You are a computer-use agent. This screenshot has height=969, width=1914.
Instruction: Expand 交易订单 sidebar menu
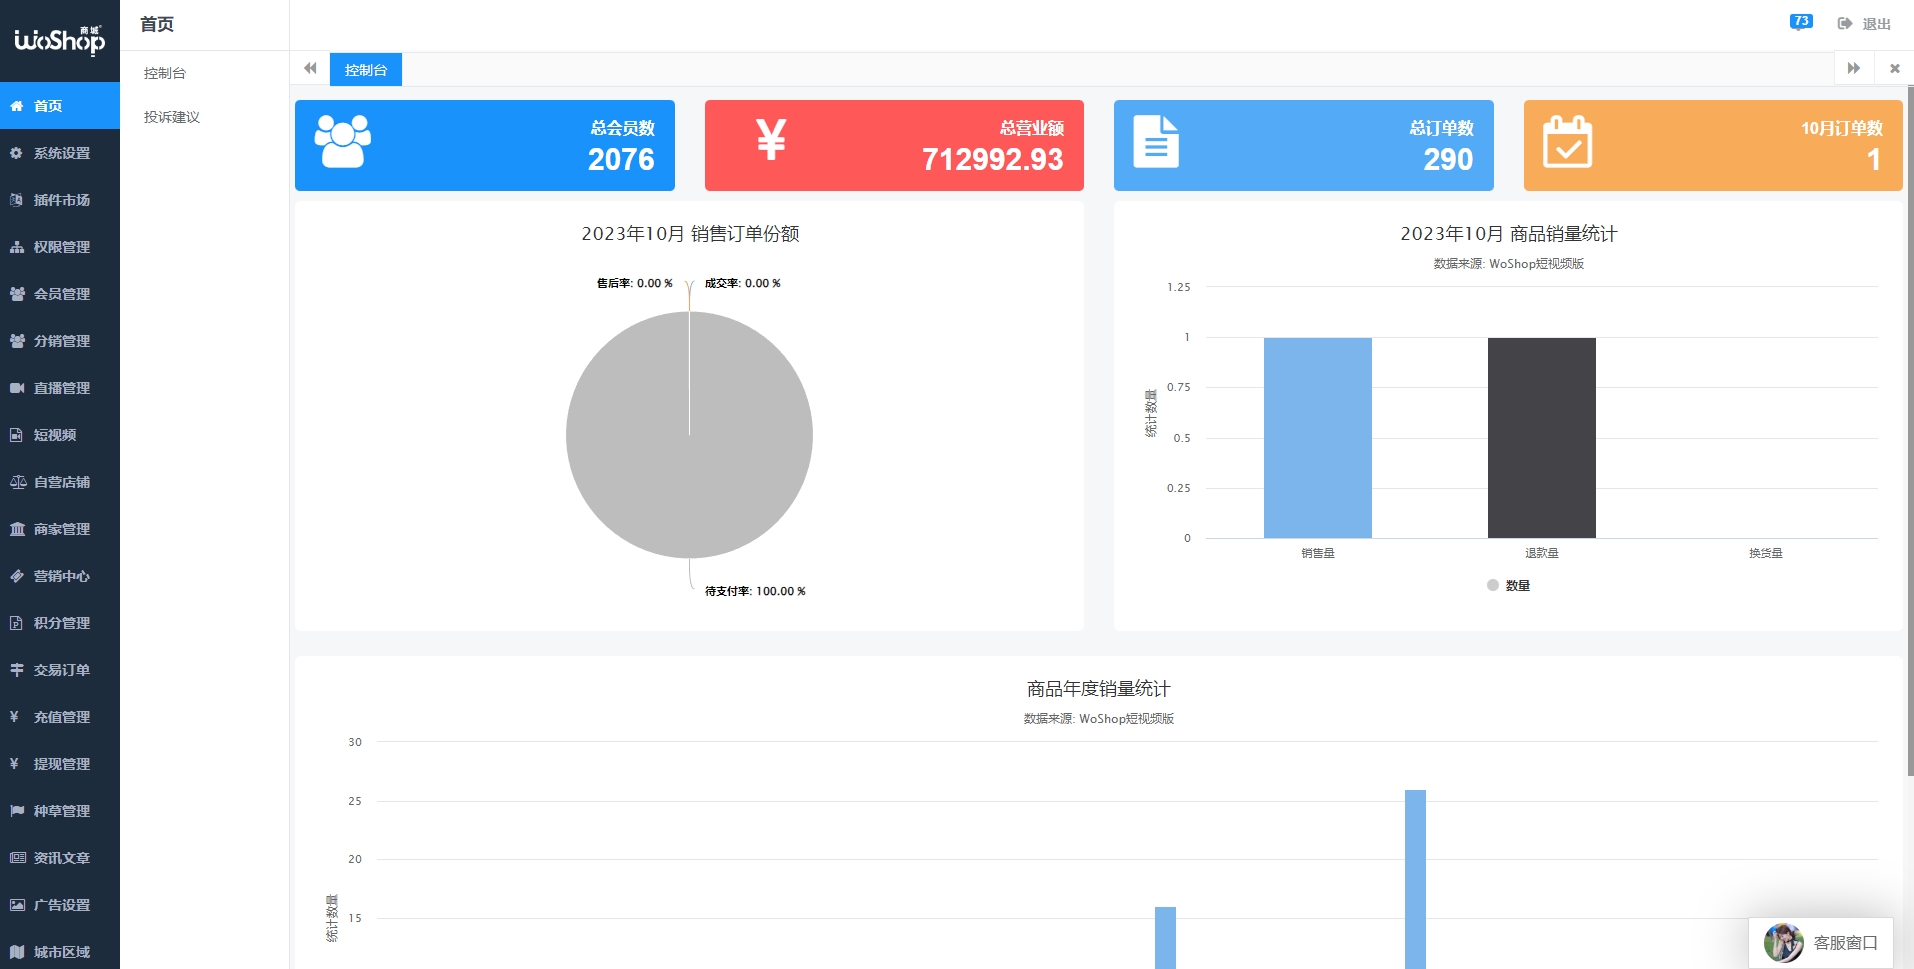point(61,670)
